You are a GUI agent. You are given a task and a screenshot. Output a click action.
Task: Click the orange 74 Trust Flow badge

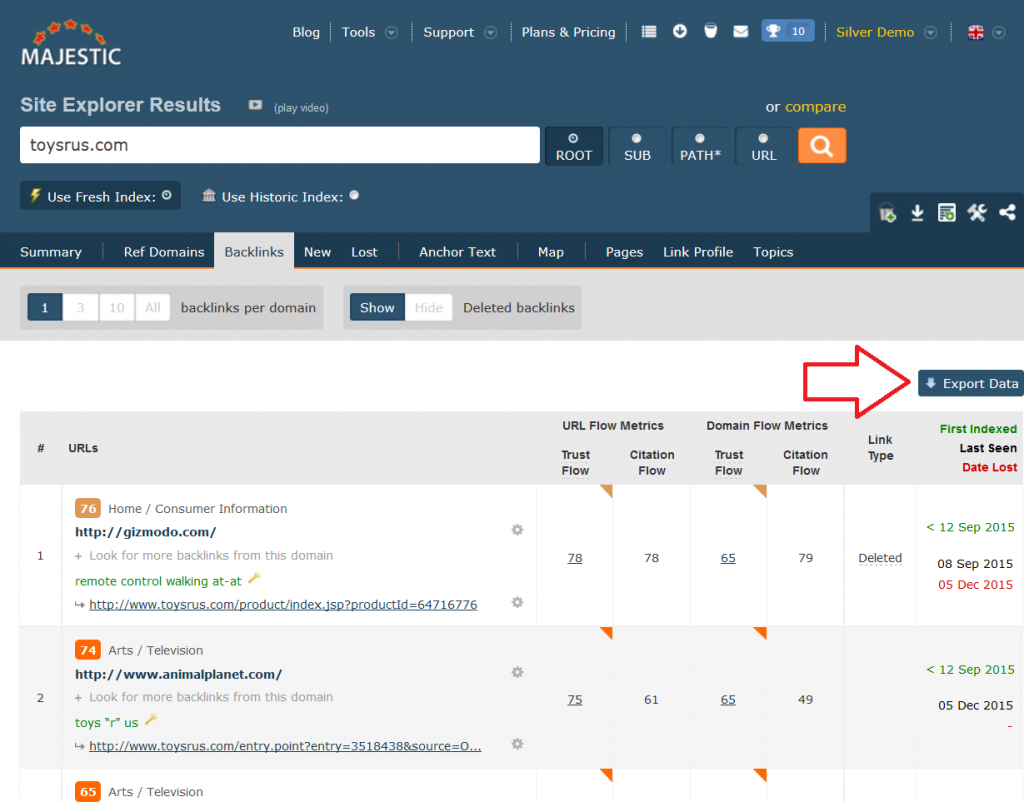pos(88,650)
